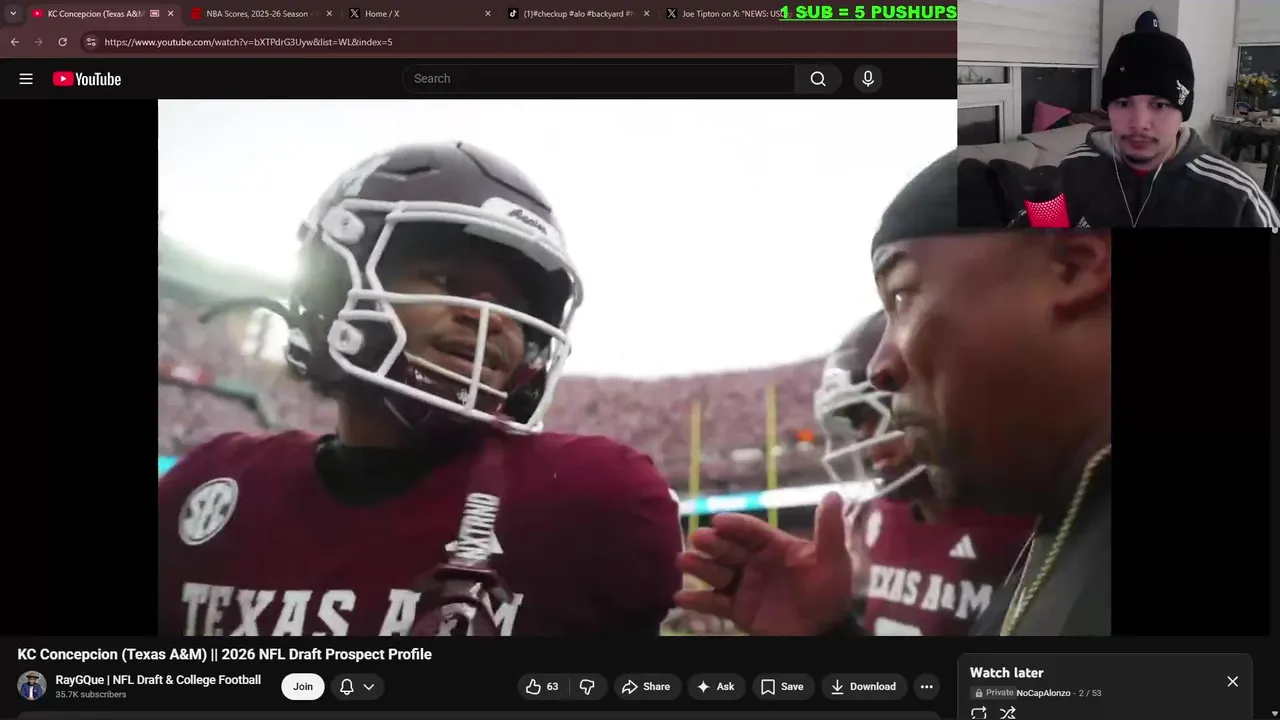The image size is (1280, 720).
Task: Click the browser forward arrow
Action: click(x=38, y=42)
